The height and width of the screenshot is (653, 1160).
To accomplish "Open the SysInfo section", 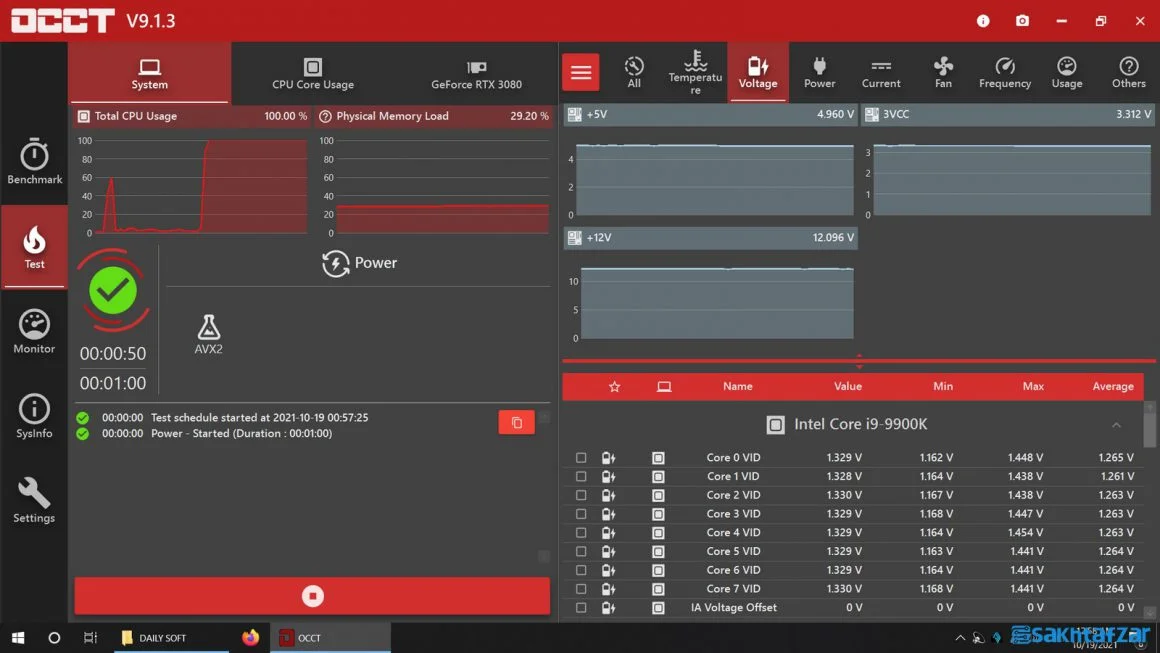I will (34, 416).
